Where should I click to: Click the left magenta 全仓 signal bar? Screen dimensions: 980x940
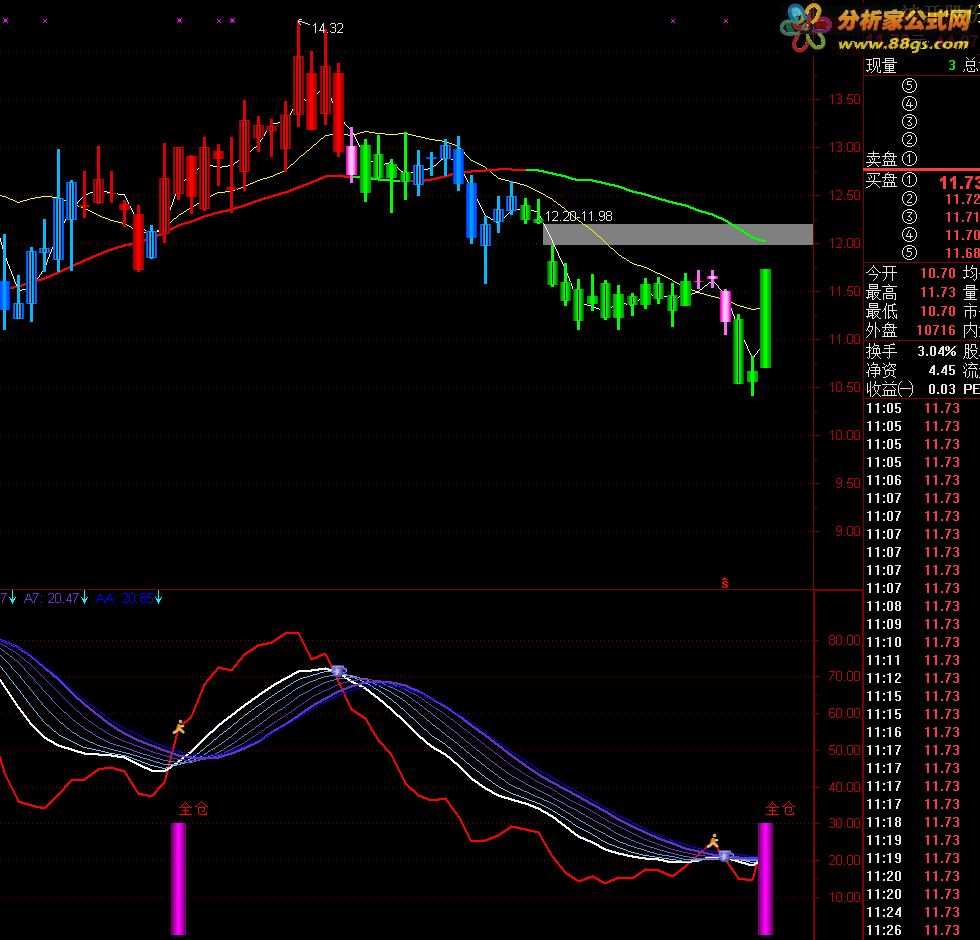click(179, 878)
